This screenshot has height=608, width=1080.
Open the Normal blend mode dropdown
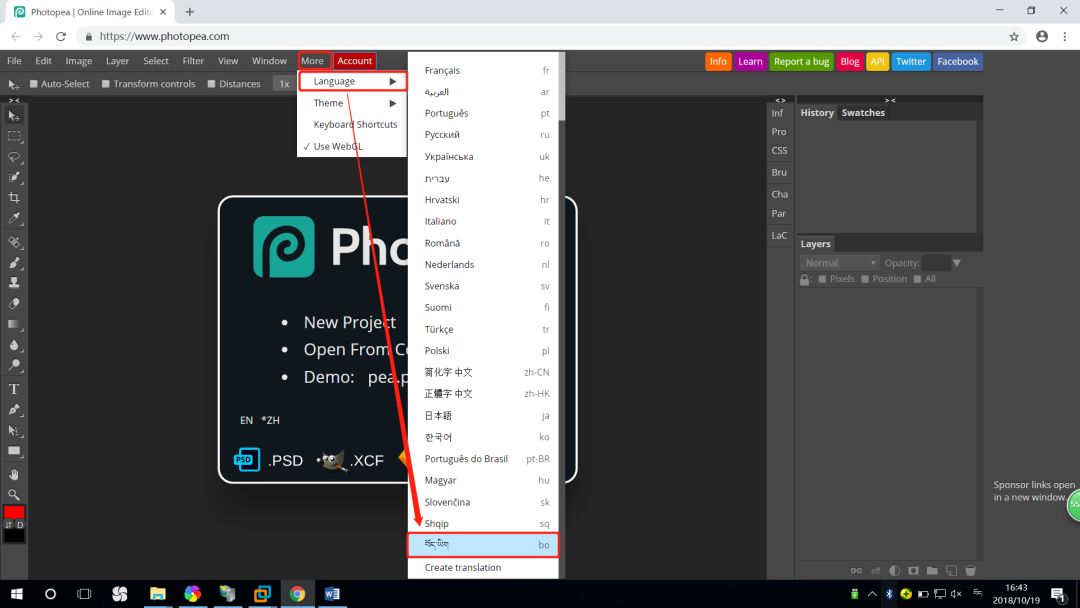coord(839,263)
